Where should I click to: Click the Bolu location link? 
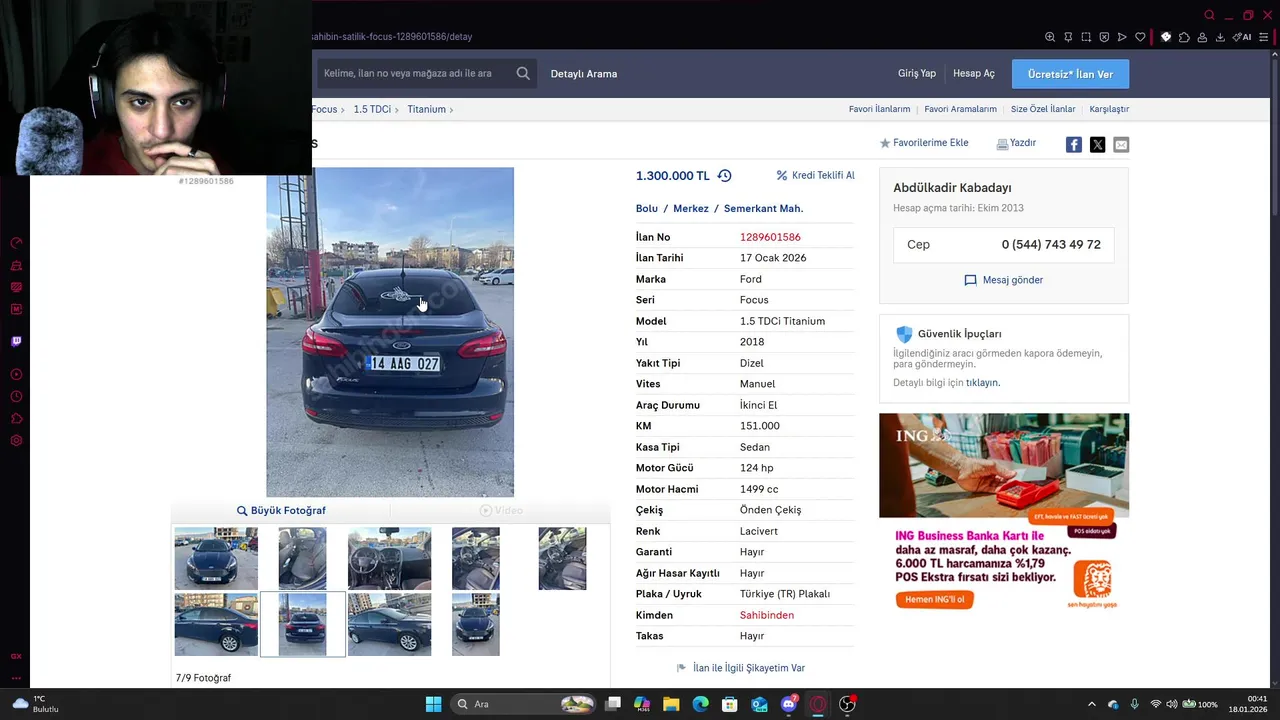coord(647,209)
